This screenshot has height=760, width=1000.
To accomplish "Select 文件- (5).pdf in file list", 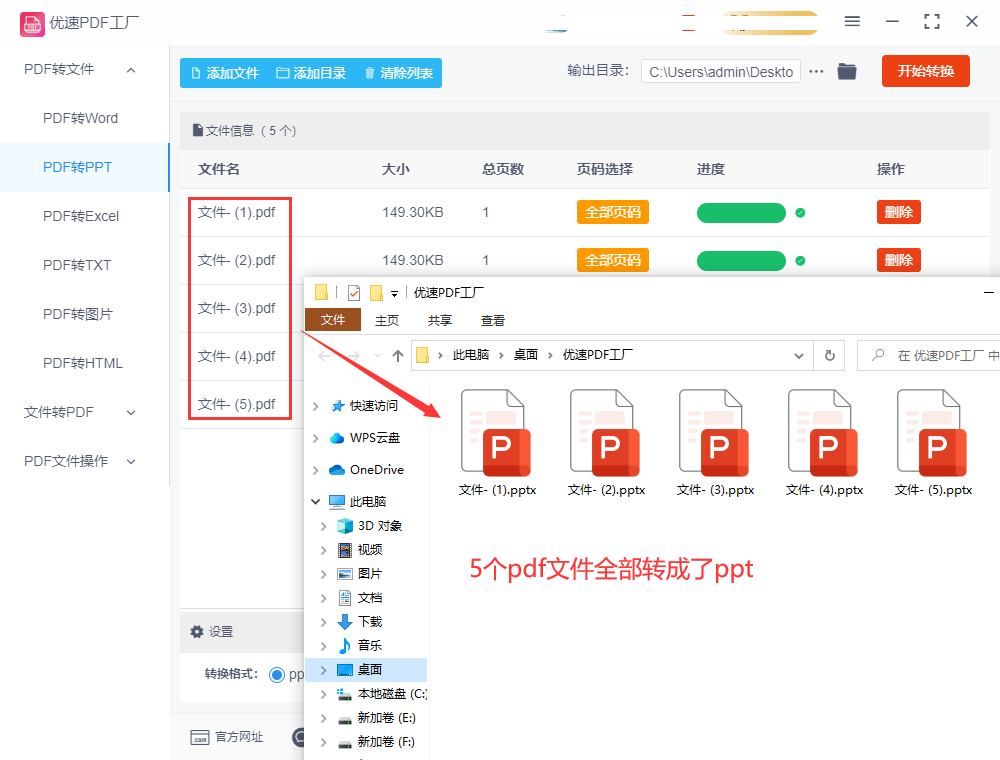I will pos(237,404).
